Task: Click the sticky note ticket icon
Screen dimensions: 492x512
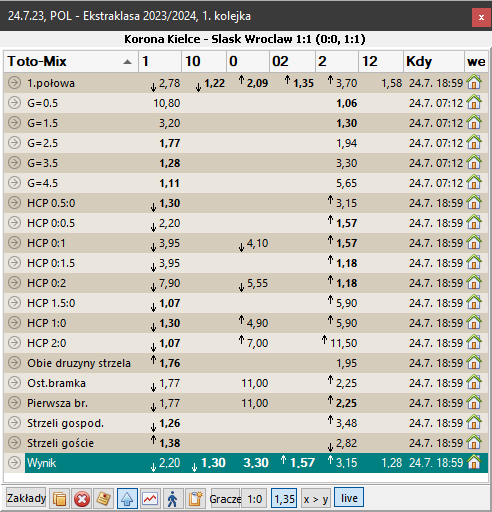Action: click(x=104, y=499)
